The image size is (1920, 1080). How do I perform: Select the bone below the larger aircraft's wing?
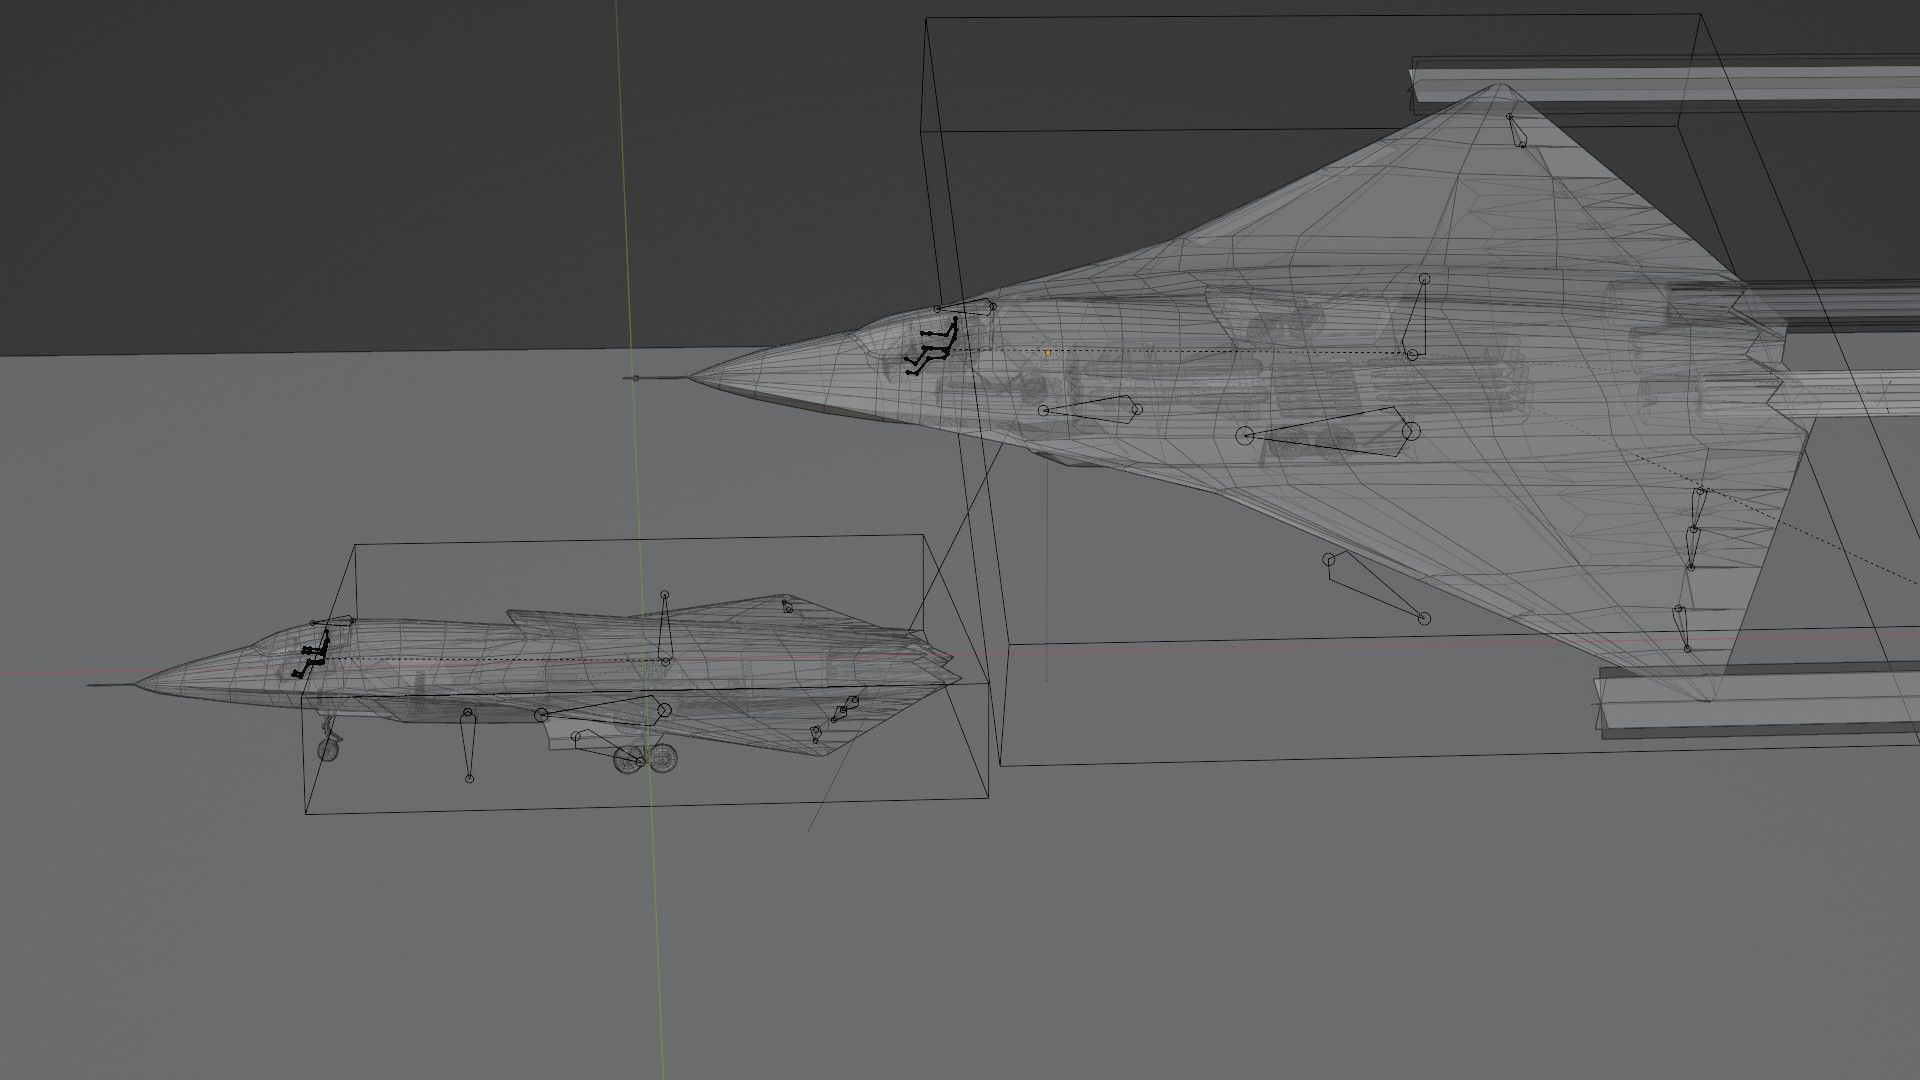click(1376, 588)
